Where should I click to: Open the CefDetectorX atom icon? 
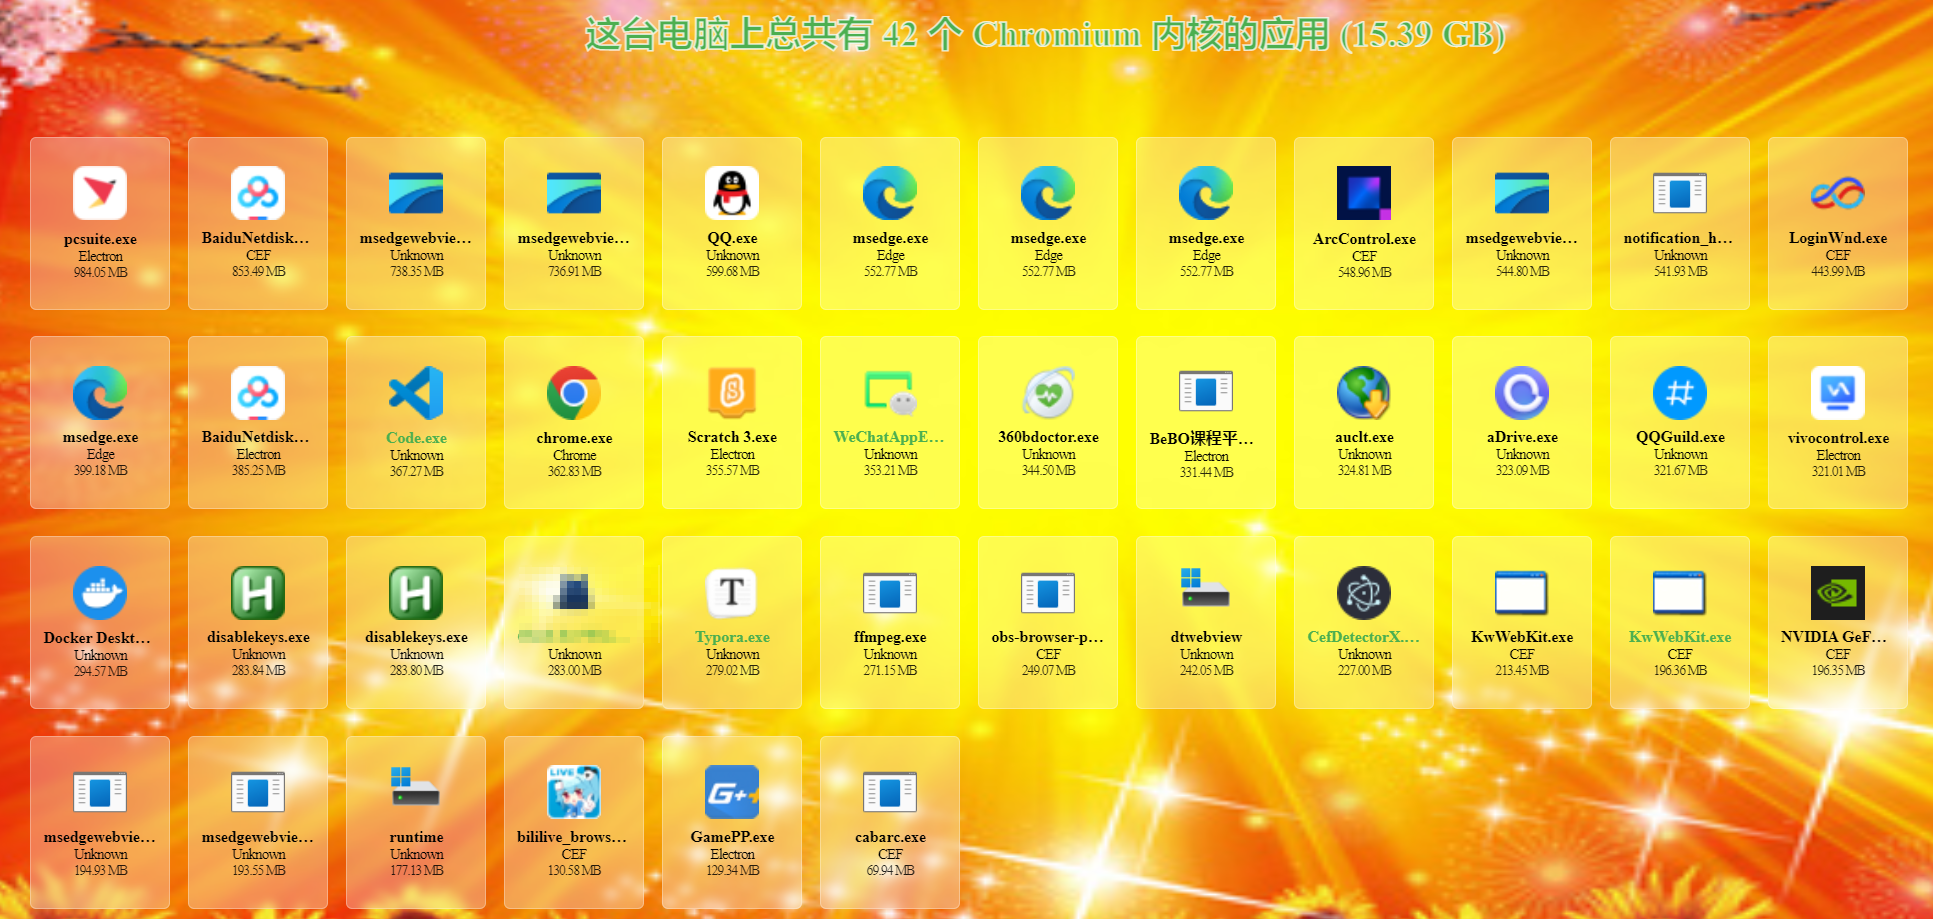[1364, 593]
